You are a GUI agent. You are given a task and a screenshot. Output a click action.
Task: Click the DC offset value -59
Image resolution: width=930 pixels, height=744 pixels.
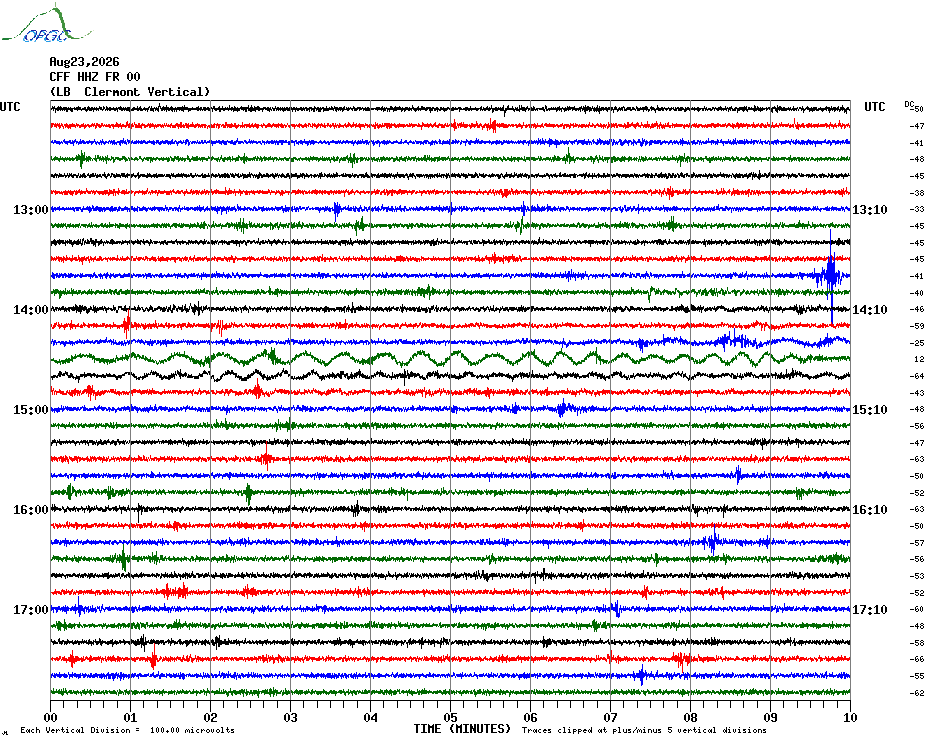[917, 326]
